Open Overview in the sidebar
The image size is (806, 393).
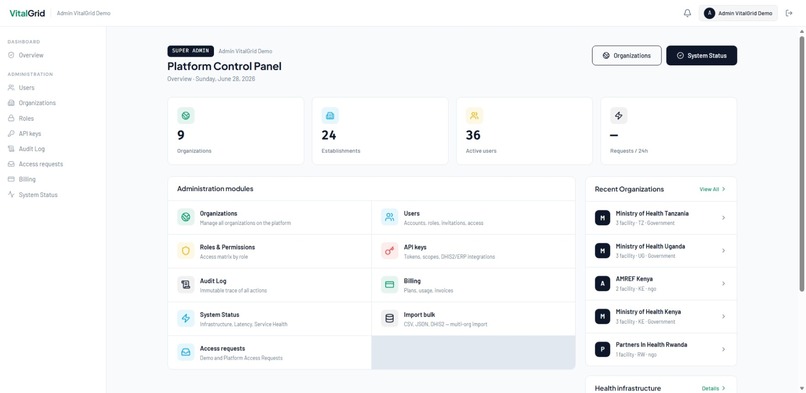point(31,55)
